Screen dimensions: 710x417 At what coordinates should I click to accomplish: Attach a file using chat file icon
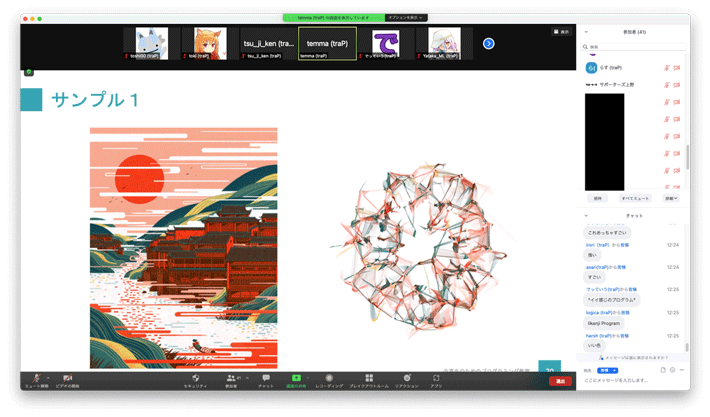[663, 370]
